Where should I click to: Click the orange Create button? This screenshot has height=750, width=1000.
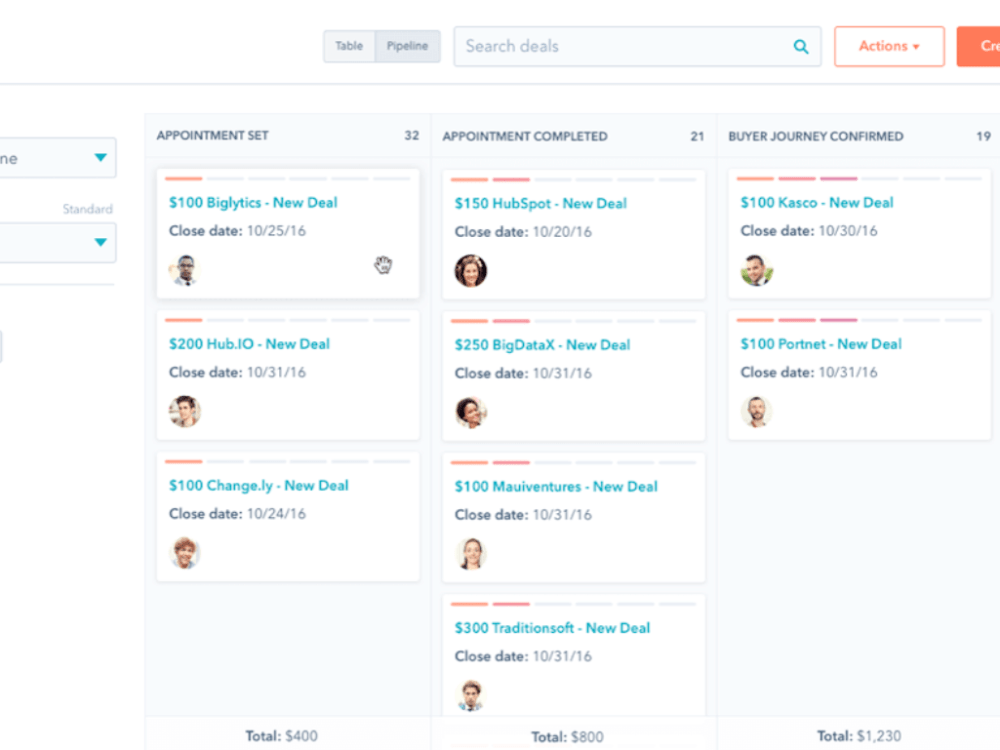click(978, 46)
